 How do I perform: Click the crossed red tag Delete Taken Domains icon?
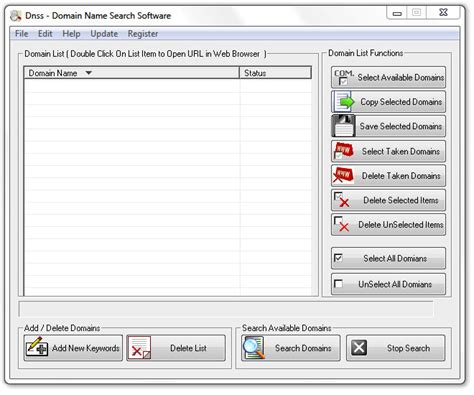(x=343, y=175)
